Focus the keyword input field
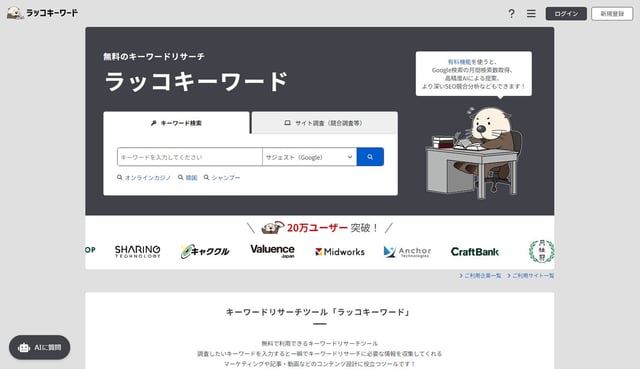The height and width of the screenshot is (369, 640). 189,157
